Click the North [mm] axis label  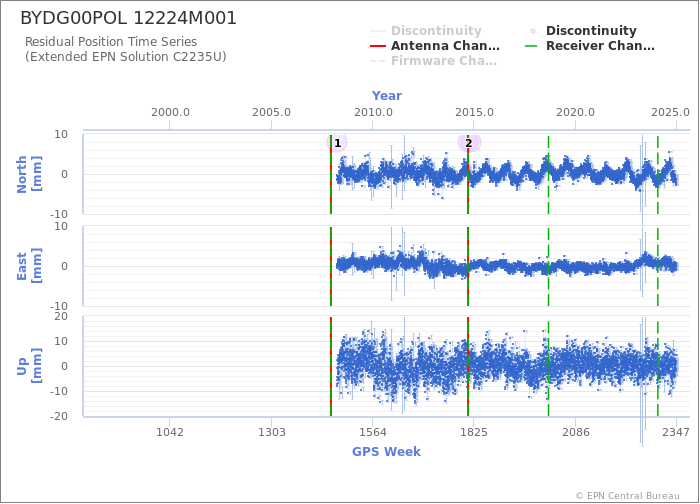point(29,174)
